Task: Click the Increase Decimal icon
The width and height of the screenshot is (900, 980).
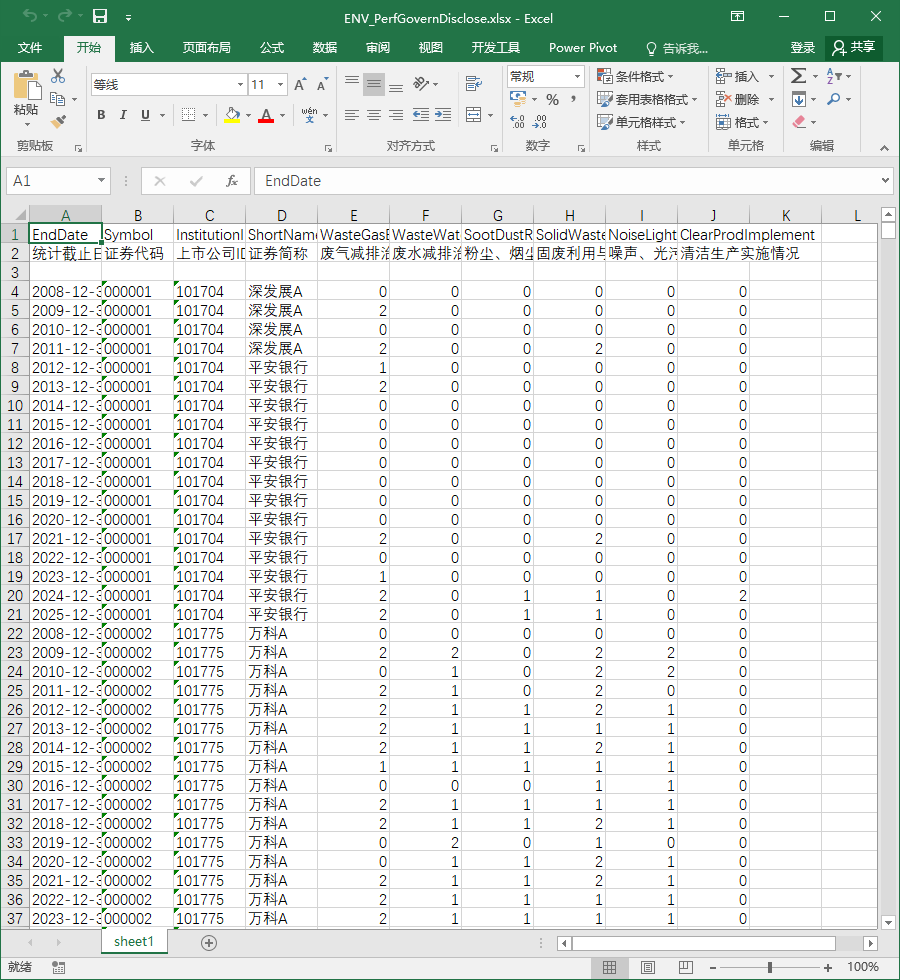Action: click(x=518, y=121)
